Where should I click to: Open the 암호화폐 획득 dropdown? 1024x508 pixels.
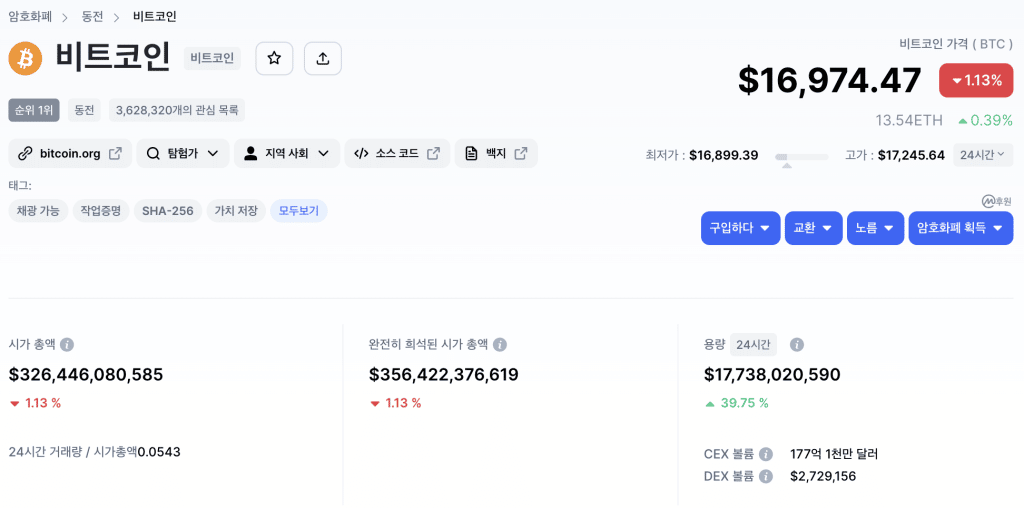(x=961, y=228)
